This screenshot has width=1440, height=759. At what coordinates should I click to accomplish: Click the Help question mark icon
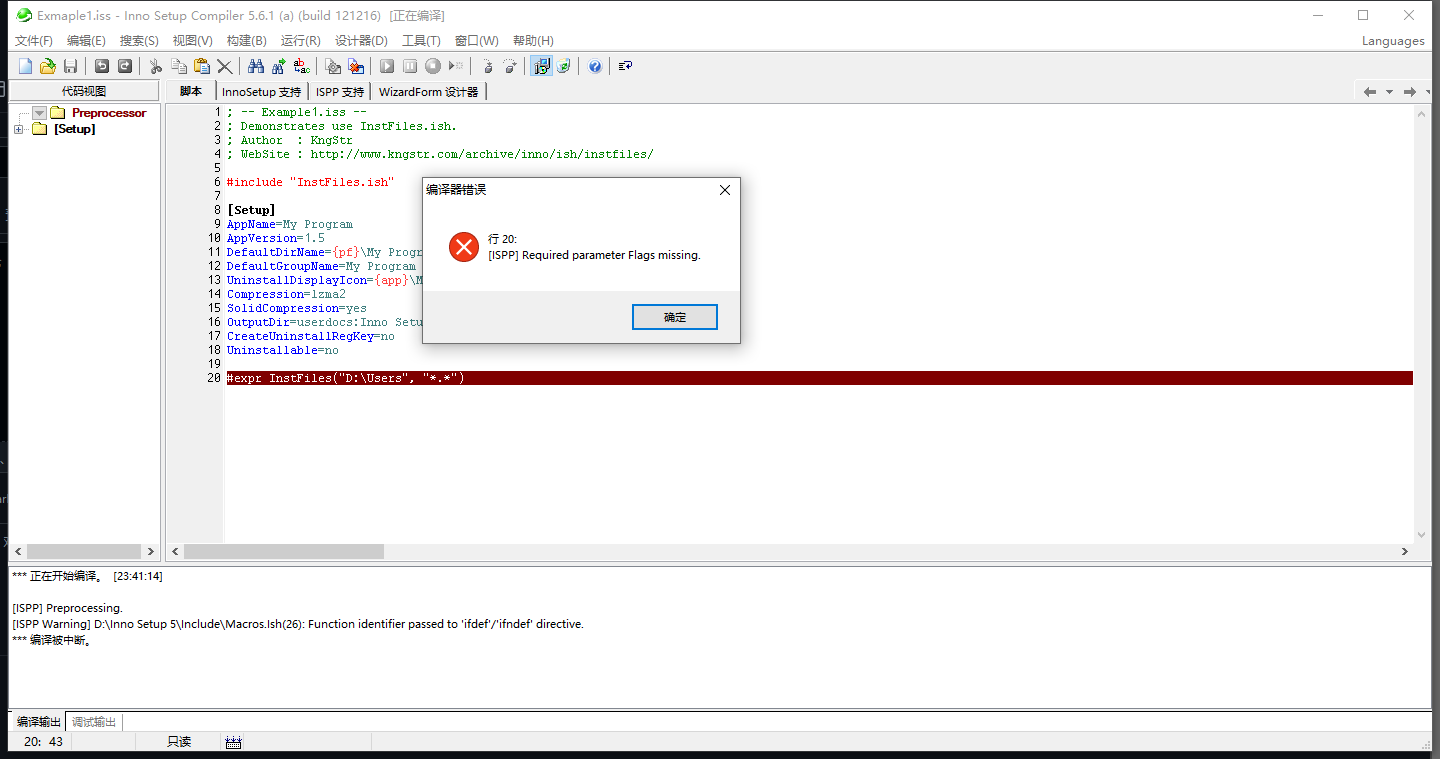pyautogui.click(x=596, y=66)
